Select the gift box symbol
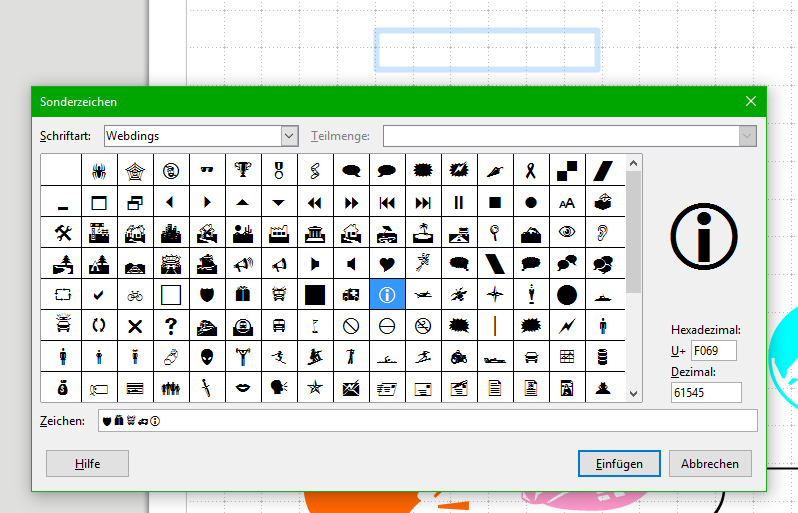798x513 pixels. pos(243,295)
